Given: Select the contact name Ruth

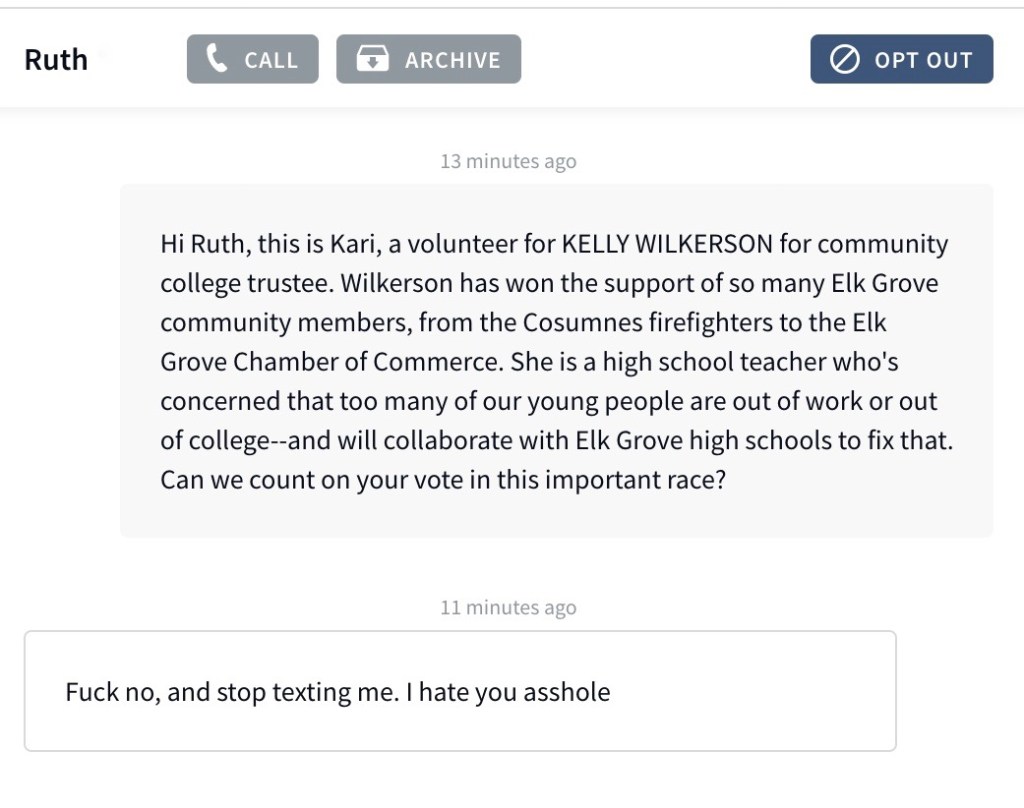Looking at the screenshot, I should 56,60.
